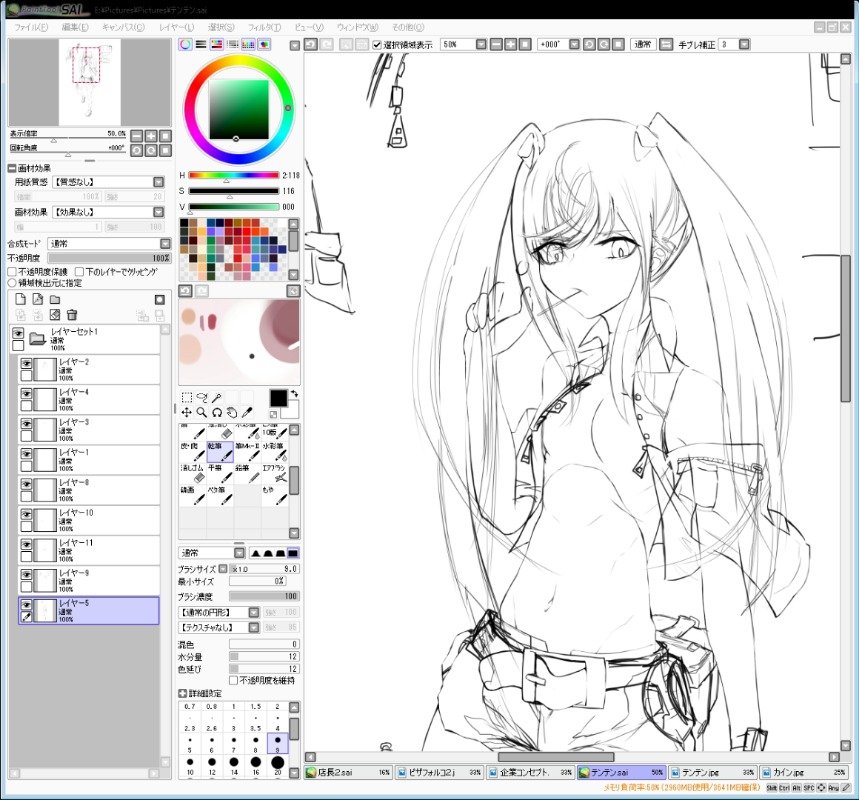Select the magic wand tool
859x800 pixels.
tap(217, 397)
